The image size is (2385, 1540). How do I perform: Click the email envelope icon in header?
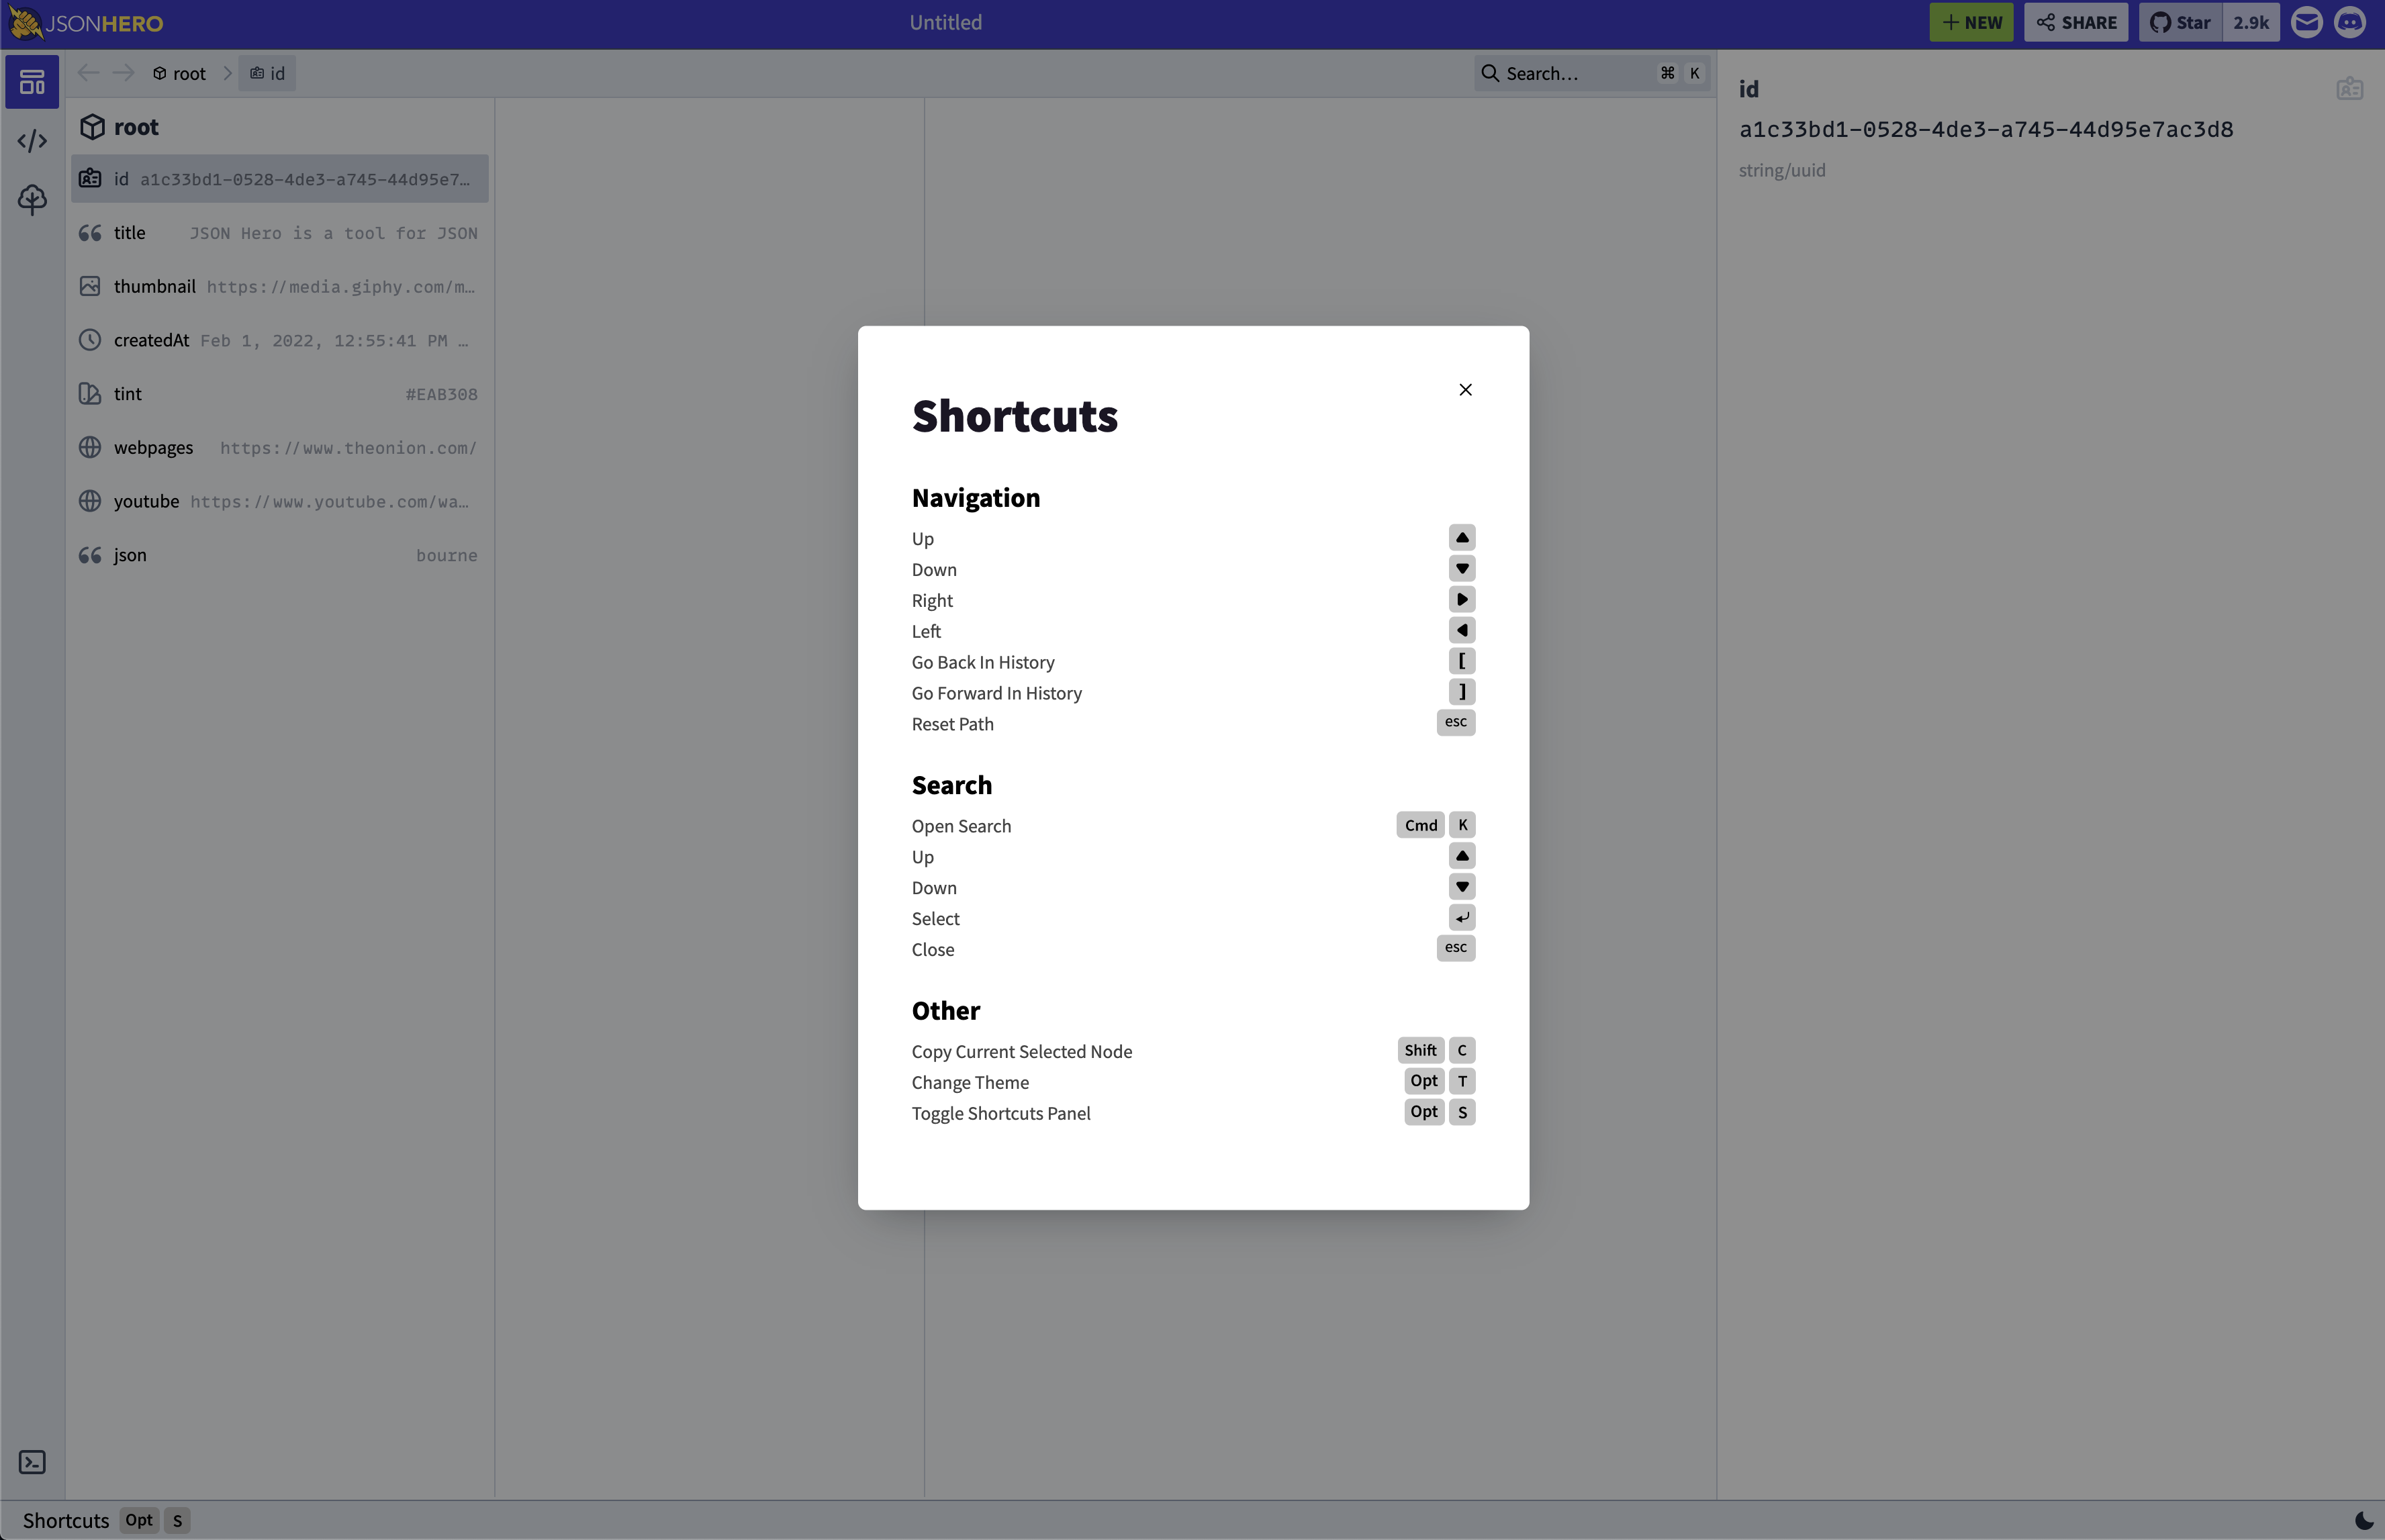pos(2306,22)
